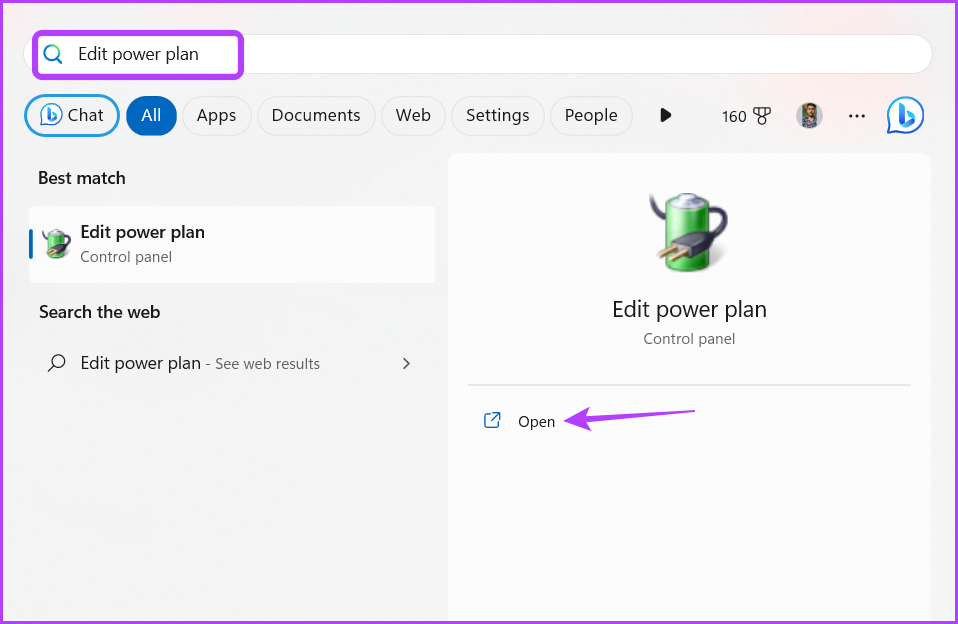Select the All filter tab
This screenshot has width=958, height=624.
click(152, 116)
